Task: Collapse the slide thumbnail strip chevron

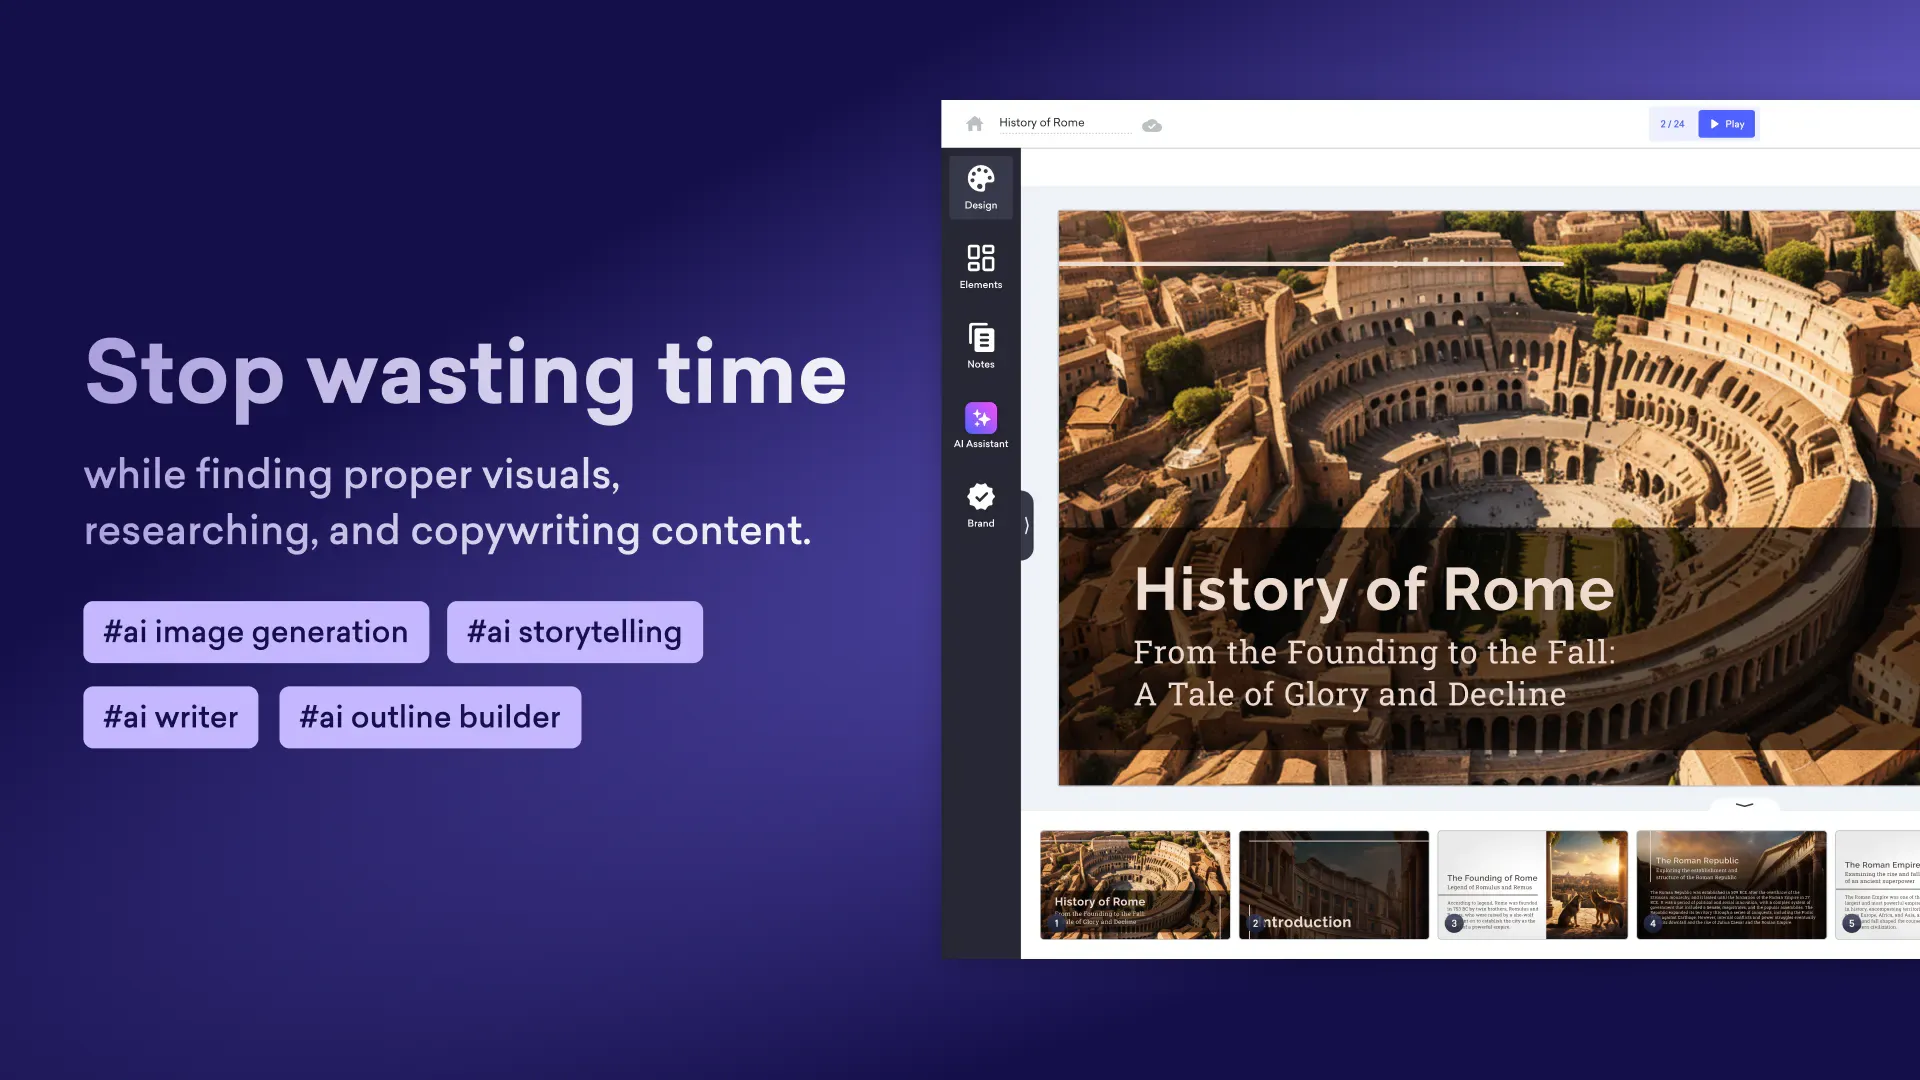Action: tap(1744, 804)
